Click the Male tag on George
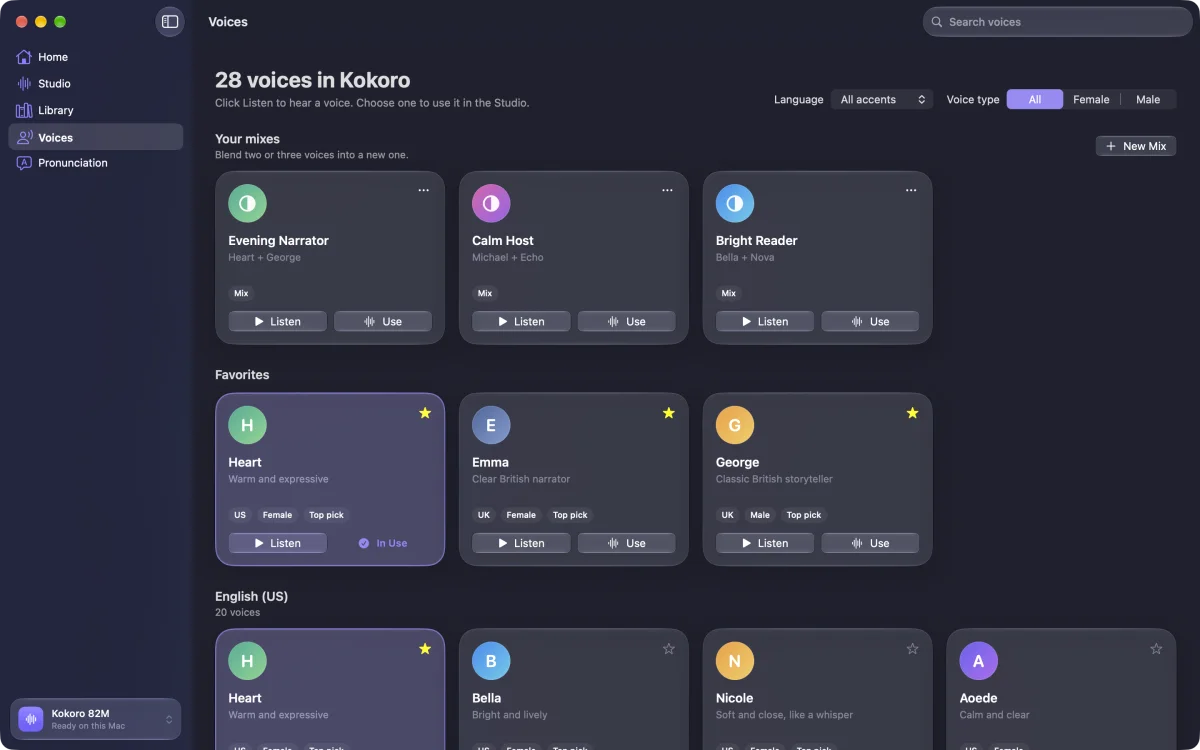Image resolution: width=1200 pixels, height=750 pixels. pyautogui.click(x=760, y=515)
